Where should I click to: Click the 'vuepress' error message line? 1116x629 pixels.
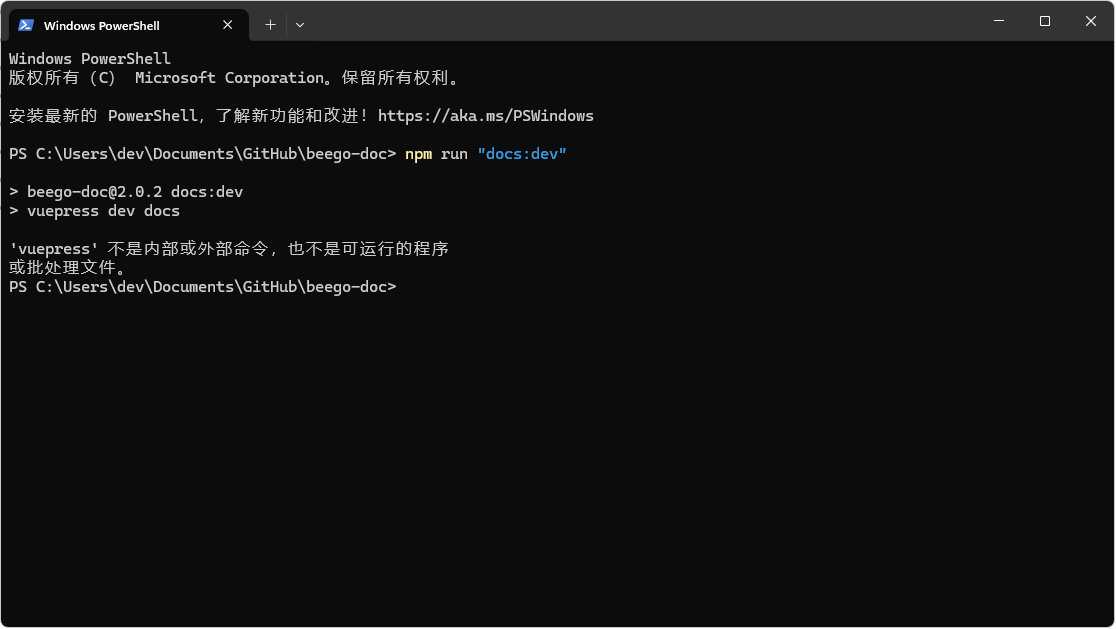(228, 249)
